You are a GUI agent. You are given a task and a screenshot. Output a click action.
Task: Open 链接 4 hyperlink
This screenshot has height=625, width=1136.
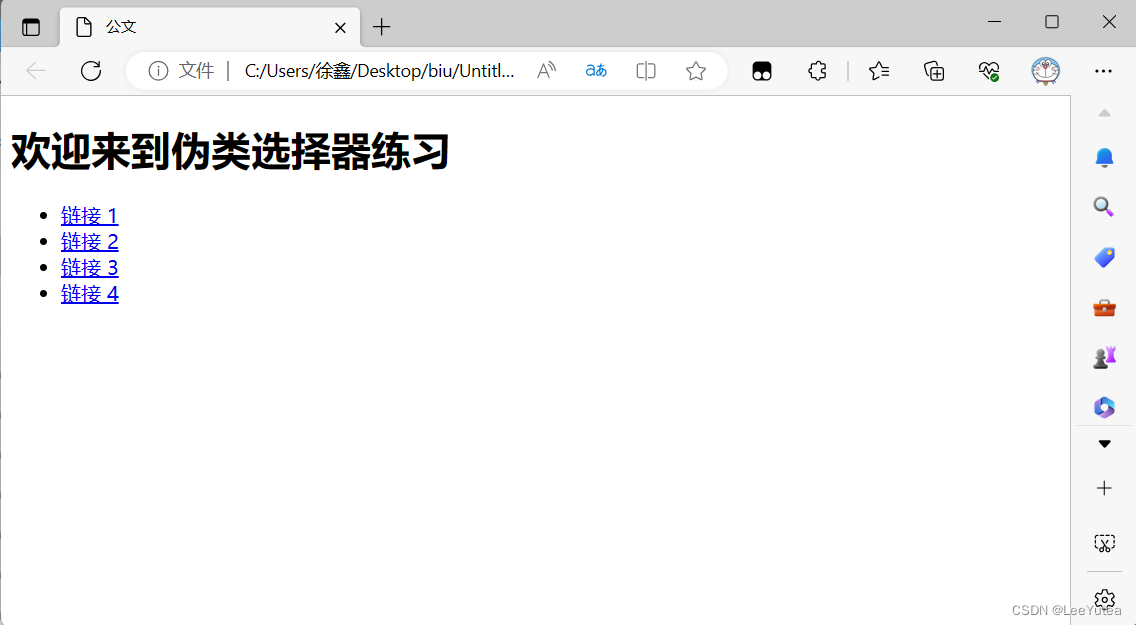[x=90, y=293]
